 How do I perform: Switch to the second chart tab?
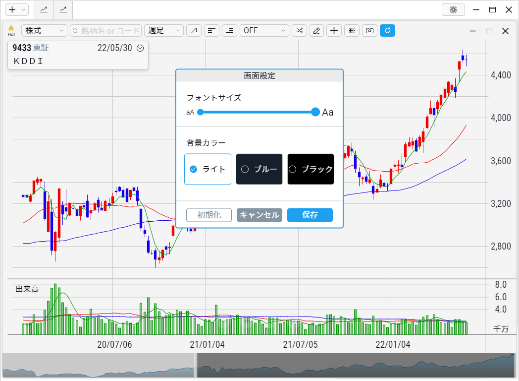[63, 10]
